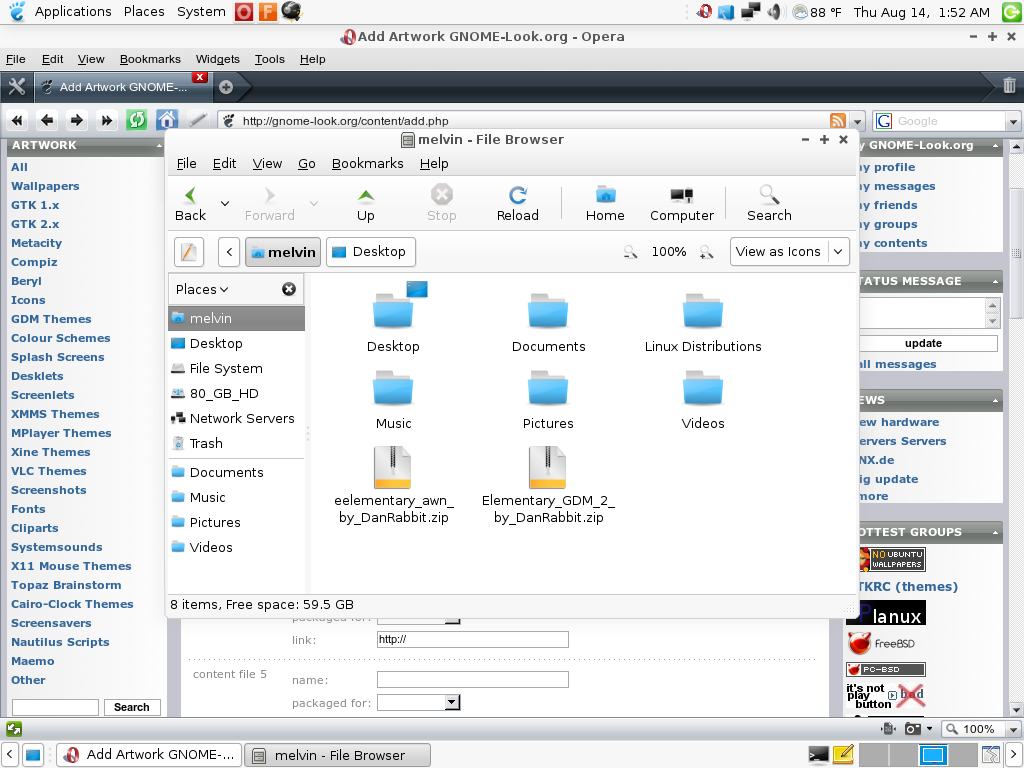Select Elementary_GDM_2_by_DanRabbit.zip archive
Image resolution: width=1024 pixels, height=768 pixels.
(x=548, y=485)
